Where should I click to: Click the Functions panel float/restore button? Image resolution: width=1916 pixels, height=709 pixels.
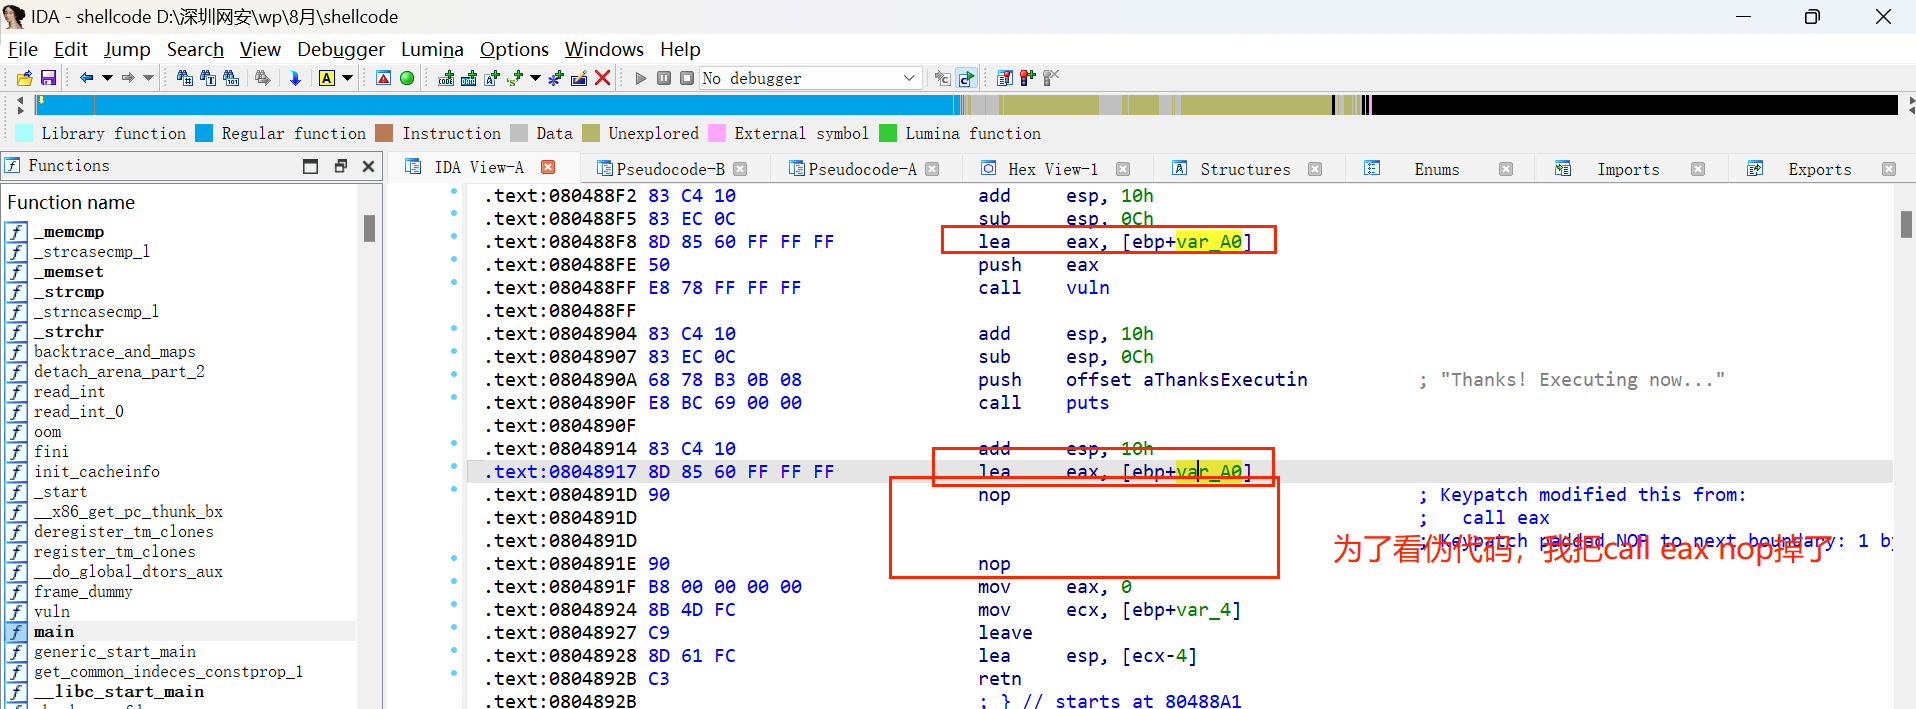340,166
